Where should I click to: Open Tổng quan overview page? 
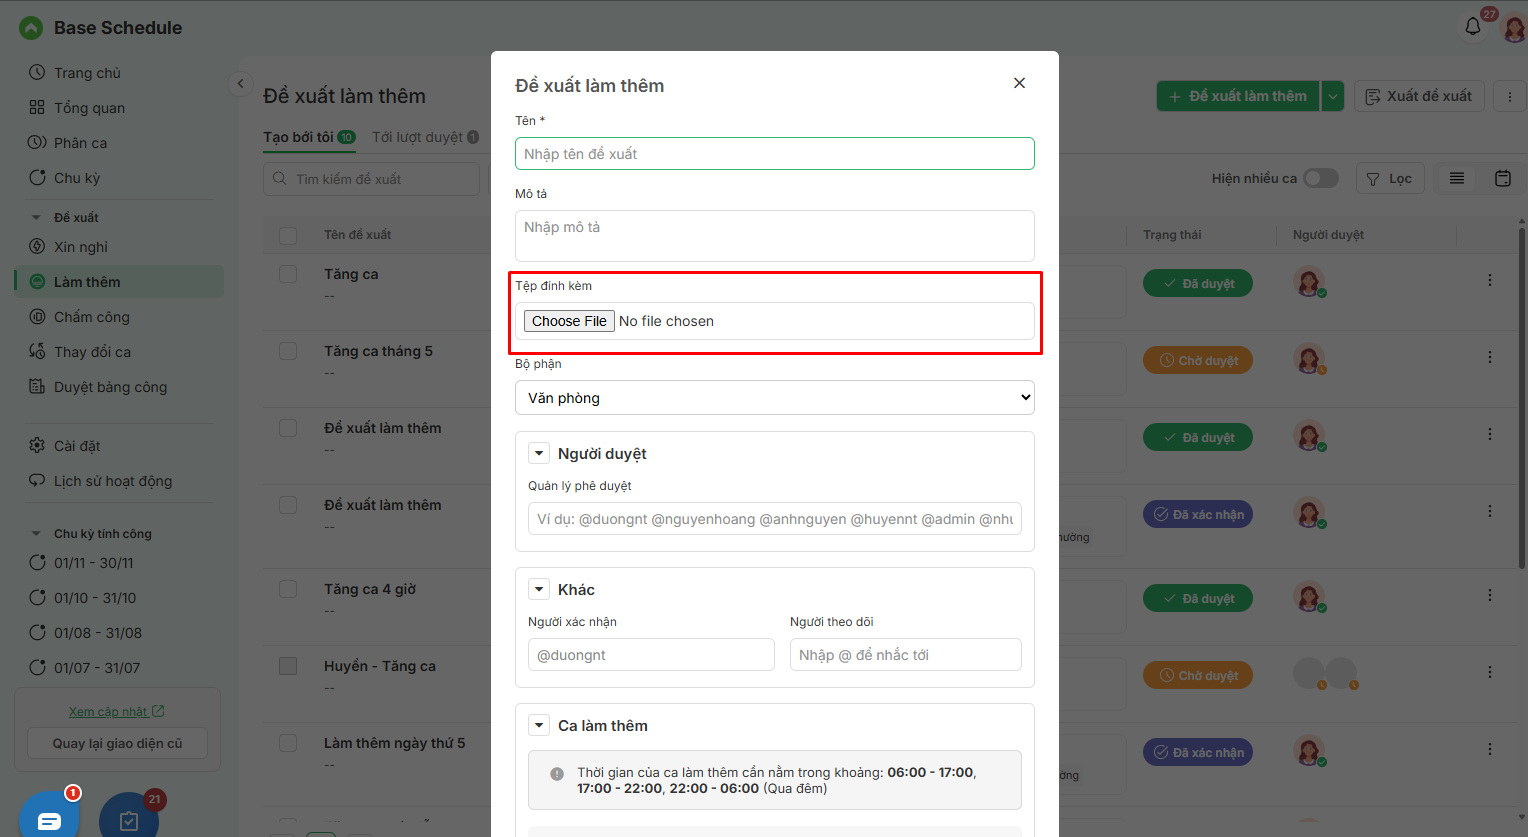(x=89, y=108)
